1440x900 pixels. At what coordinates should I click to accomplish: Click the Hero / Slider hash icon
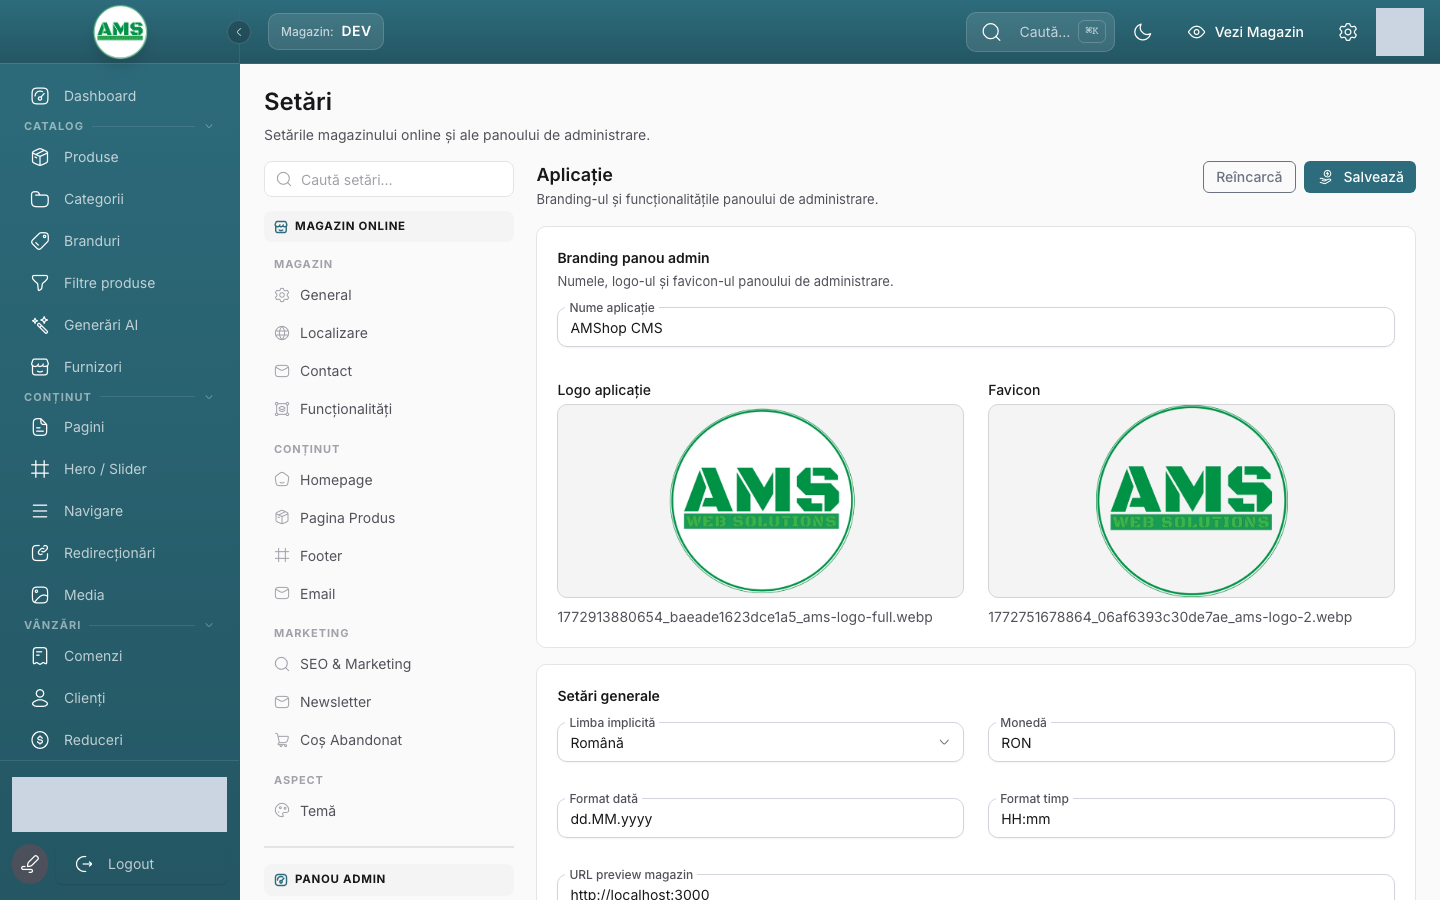[x=40, y=469]
